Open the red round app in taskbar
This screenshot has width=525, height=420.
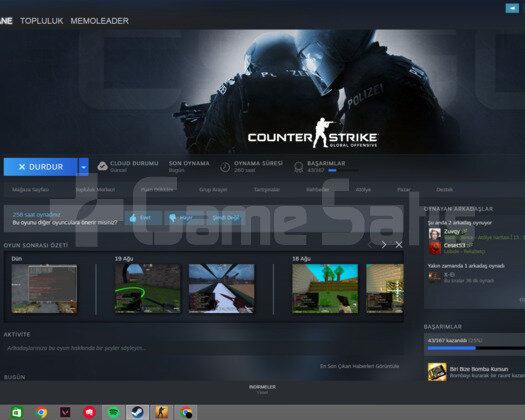point(89,412)
